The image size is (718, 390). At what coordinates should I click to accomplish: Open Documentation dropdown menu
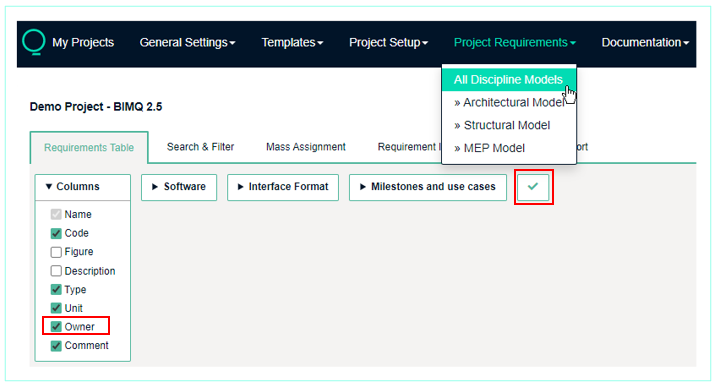tap(645, 43)
